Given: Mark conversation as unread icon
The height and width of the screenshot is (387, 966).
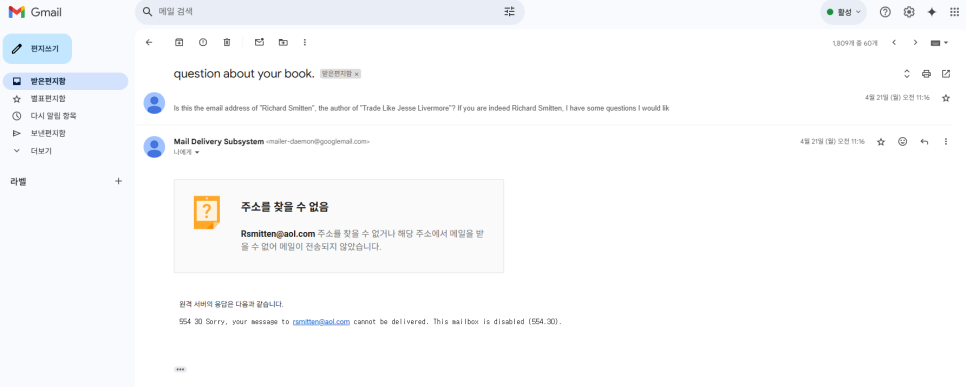Looking at the screenshot, I should click(x=259, y=43).
